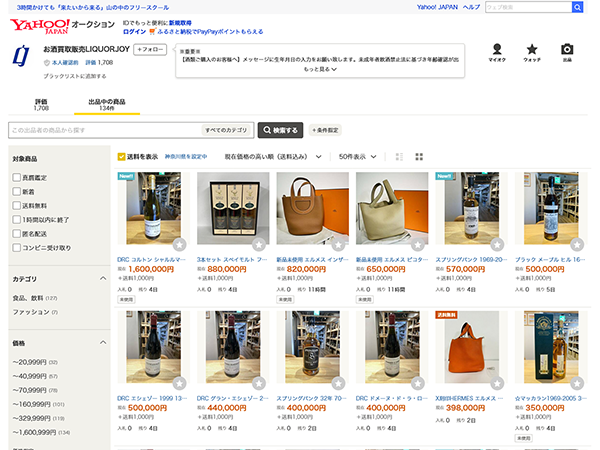Click the web search magnifier button
Image resolution: width=600 pixels, height=450 pixels.
coord(577,7)
